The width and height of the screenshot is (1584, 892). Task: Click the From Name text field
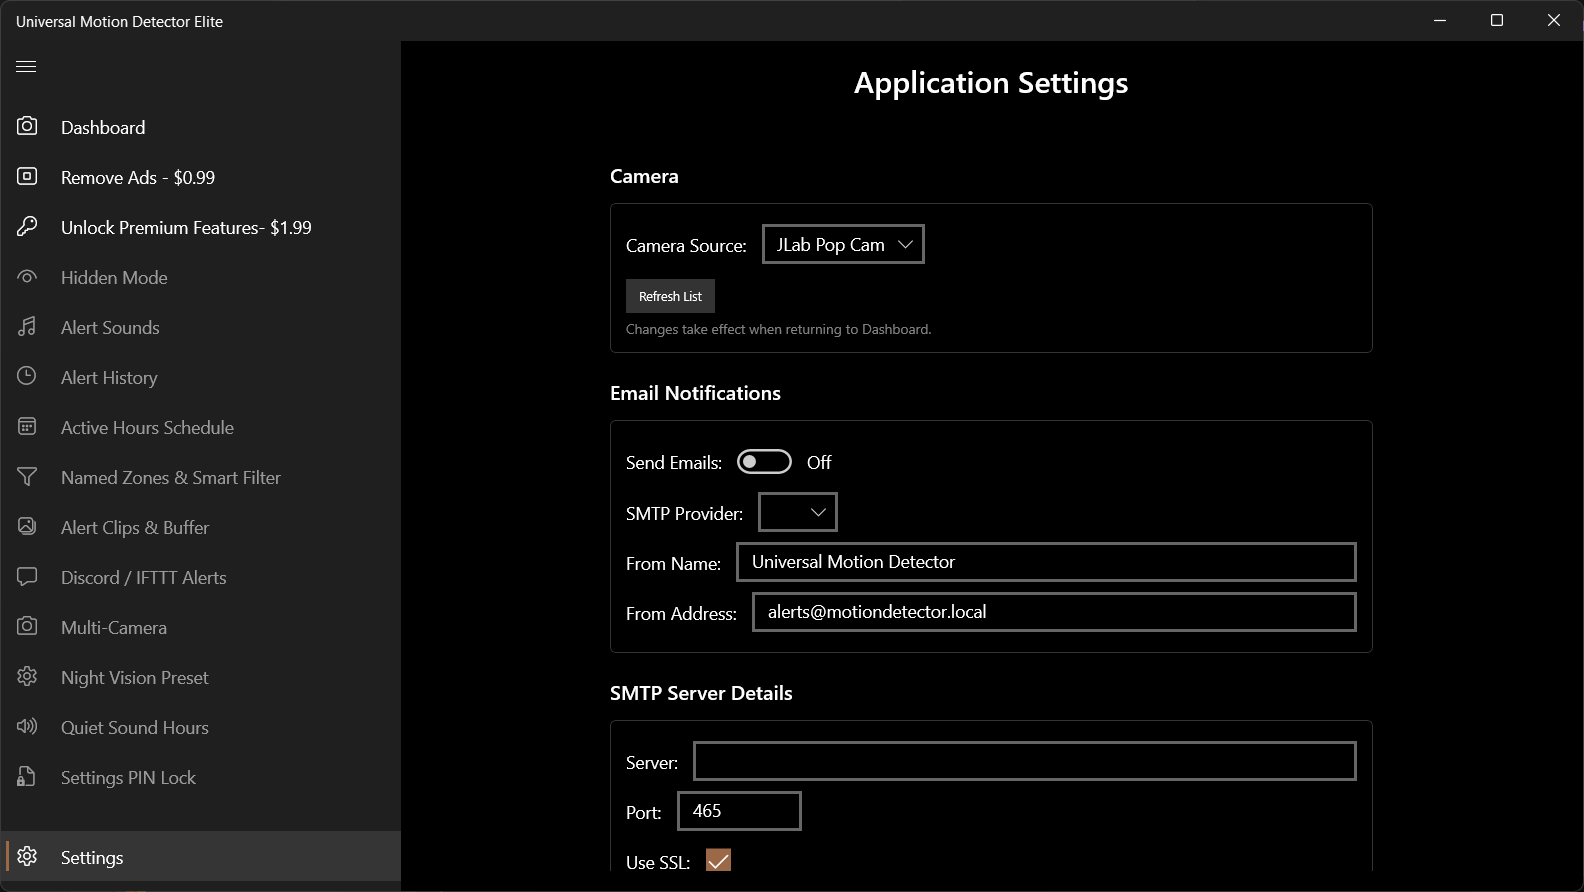coord(1046,562)
